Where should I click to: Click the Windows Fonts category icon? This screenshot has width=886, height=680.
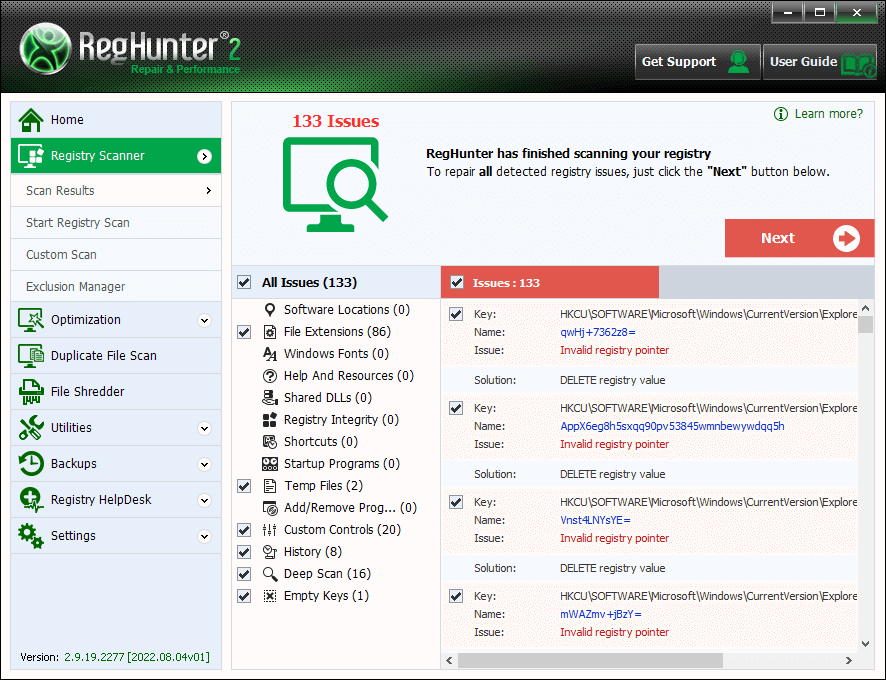pos(269,354)
